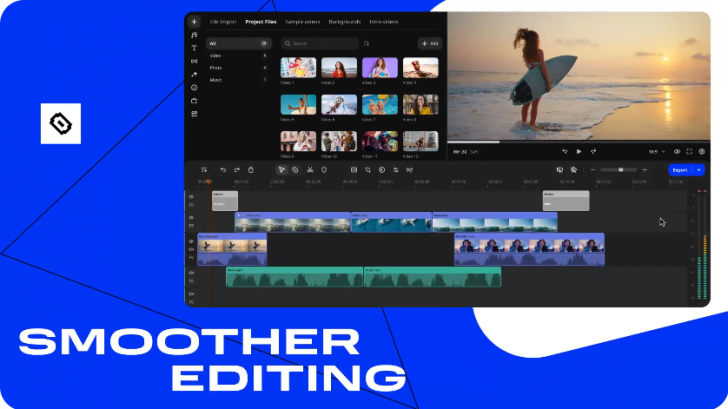Adjust the timeline zoom slider
The height and width of the screenshot is (409, 728).
(621, 170)
